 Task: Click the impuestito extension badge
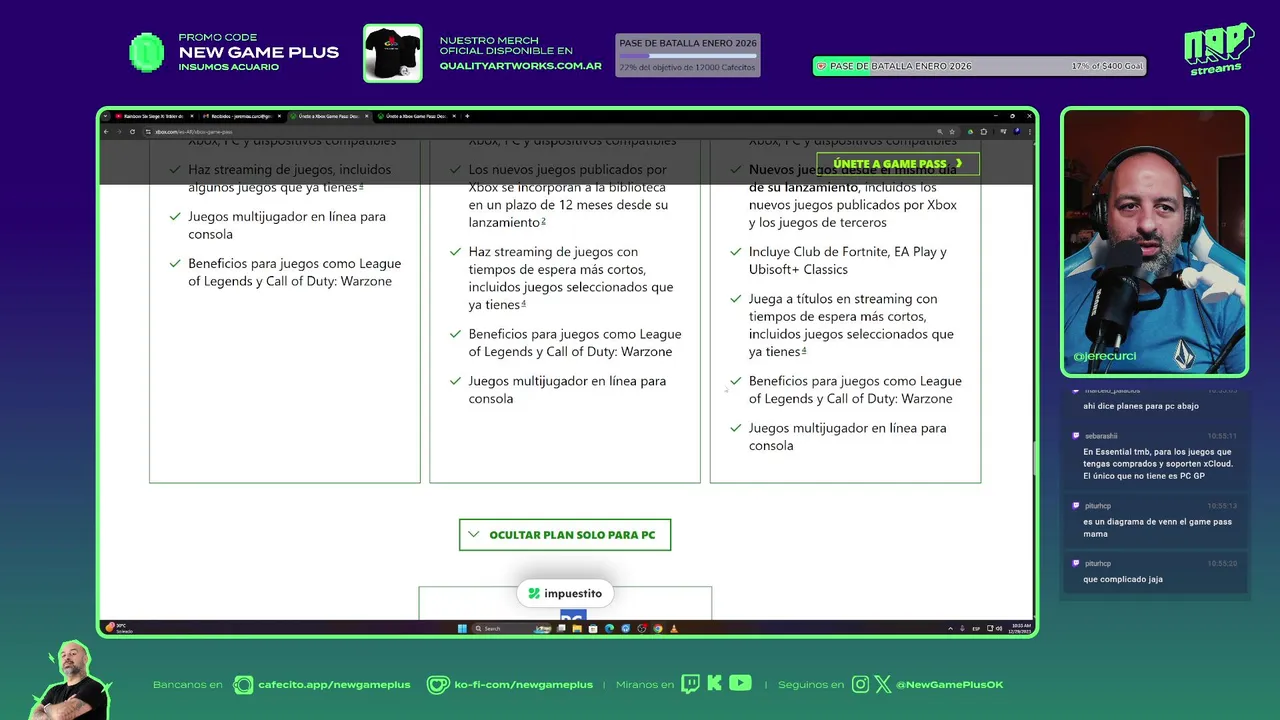pos(565,593)
